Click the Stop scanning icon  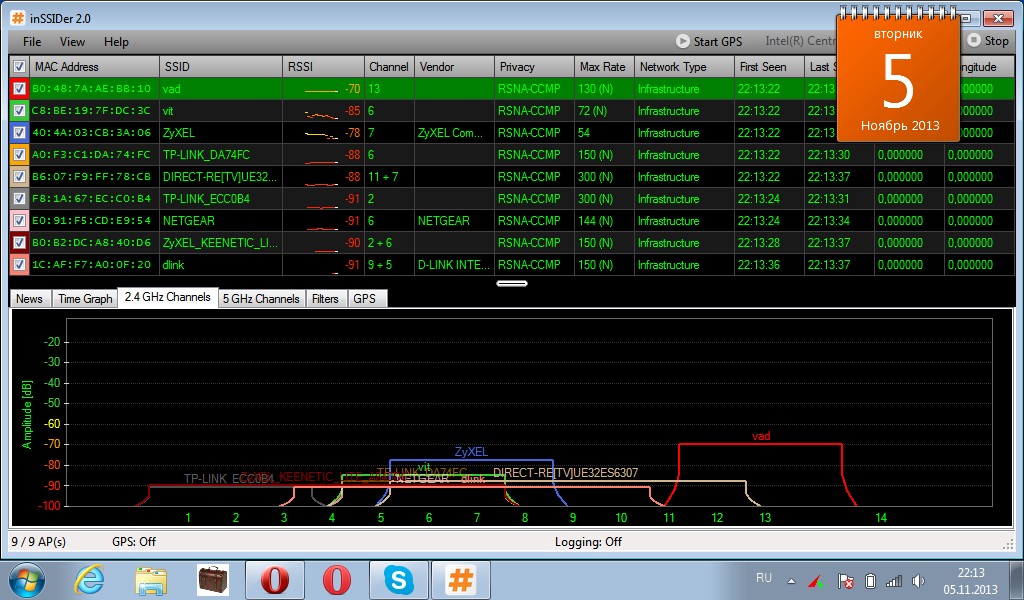(x=974, y=40)
